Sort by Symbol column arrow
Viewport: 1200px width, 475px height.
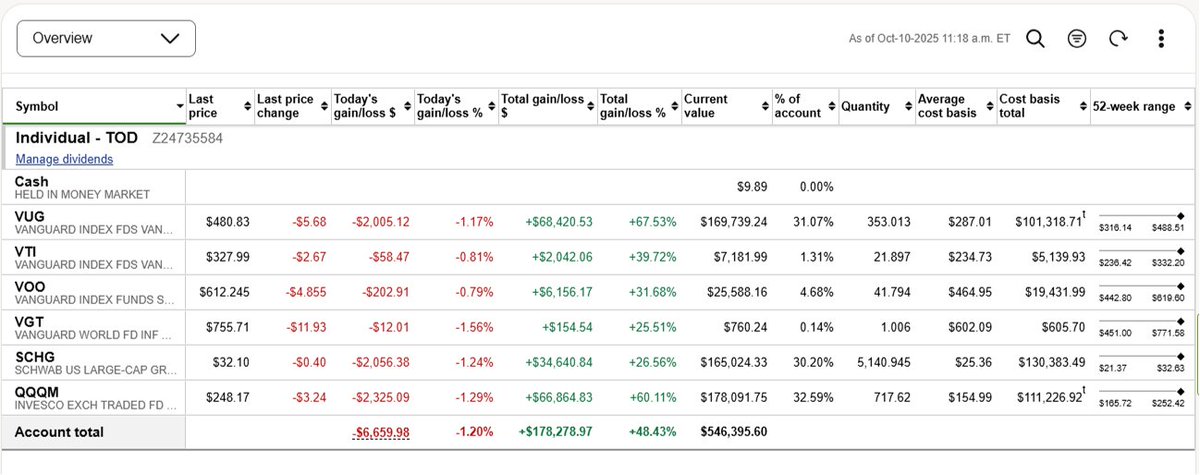coord(179,106)
